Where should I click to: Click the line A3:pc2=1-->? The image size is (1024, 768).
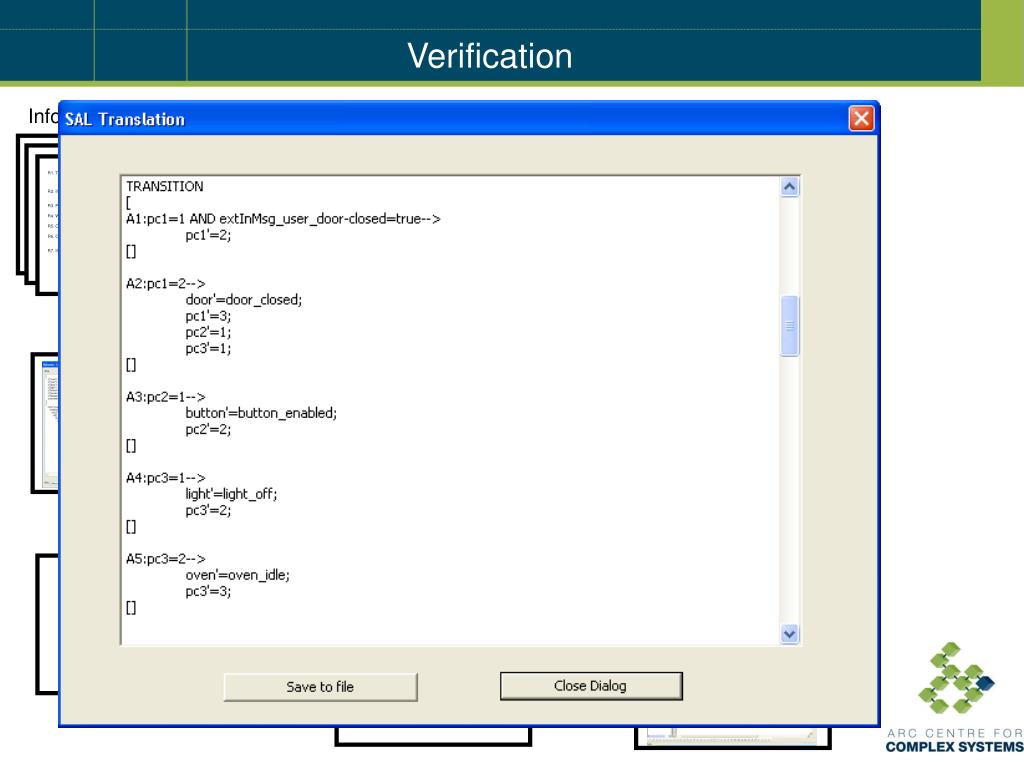click(165, 397)
